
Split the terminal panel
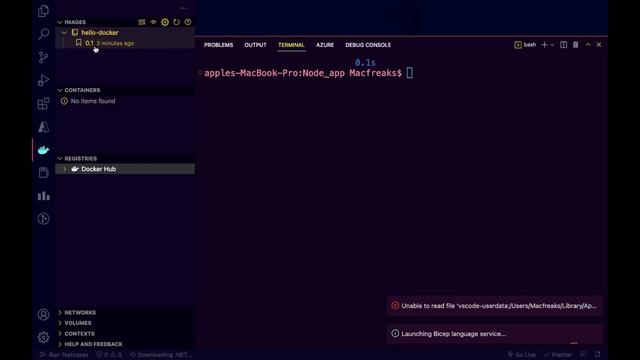[x=563, y=44]
